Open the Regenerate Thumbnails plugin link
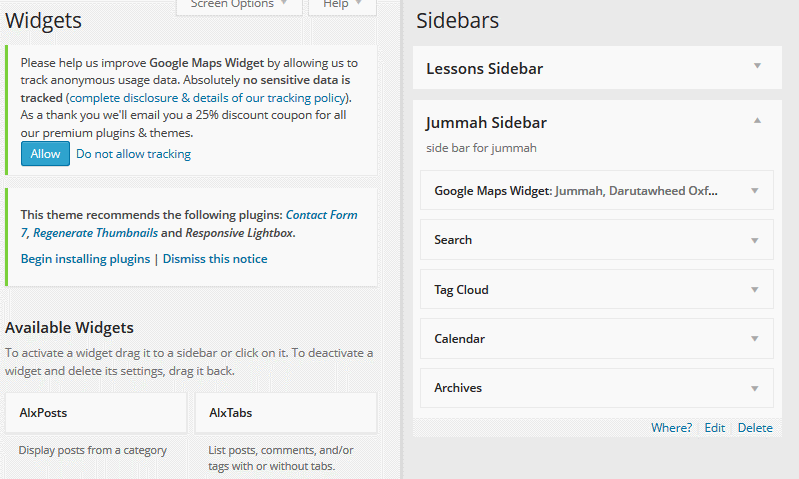Viewport: 799px width, 479px height. tap(95, 233)
